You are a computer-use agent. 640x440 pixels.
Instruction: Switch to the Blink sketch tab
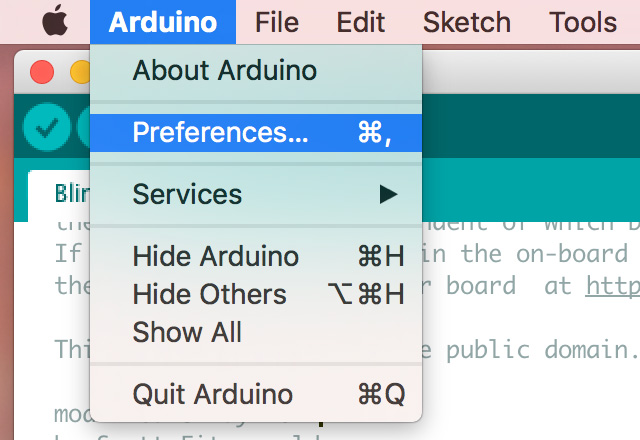72,192
